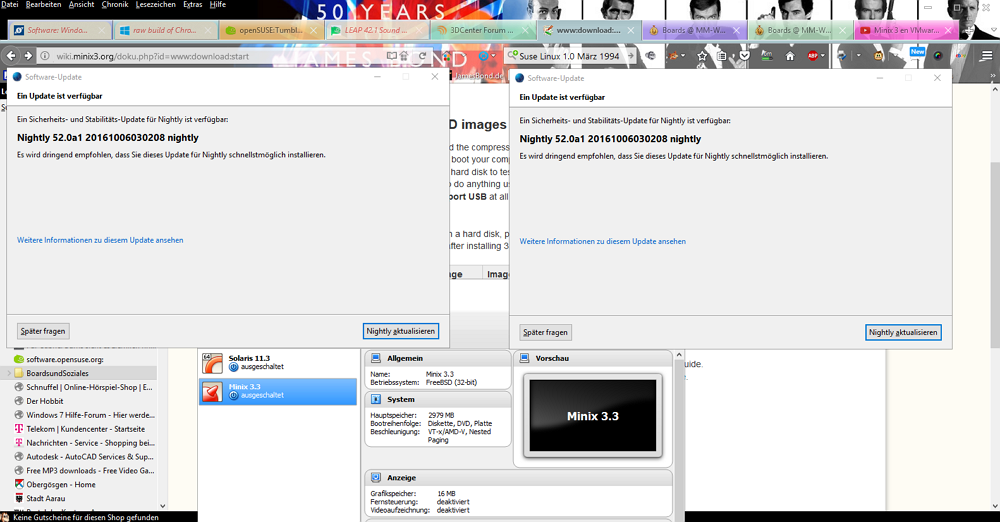
Task: Open site information icon in address bar
Action: [x=45, y=56]
